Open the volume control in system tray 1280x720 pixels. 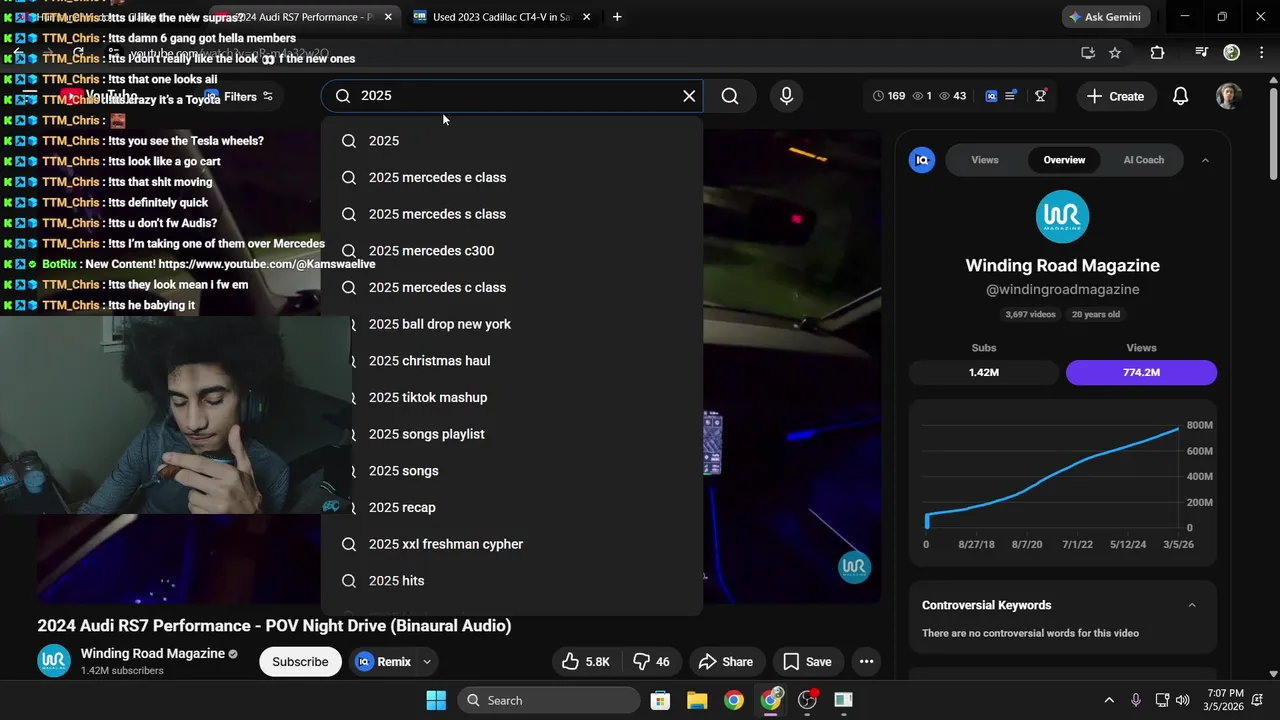point(1183,700)
